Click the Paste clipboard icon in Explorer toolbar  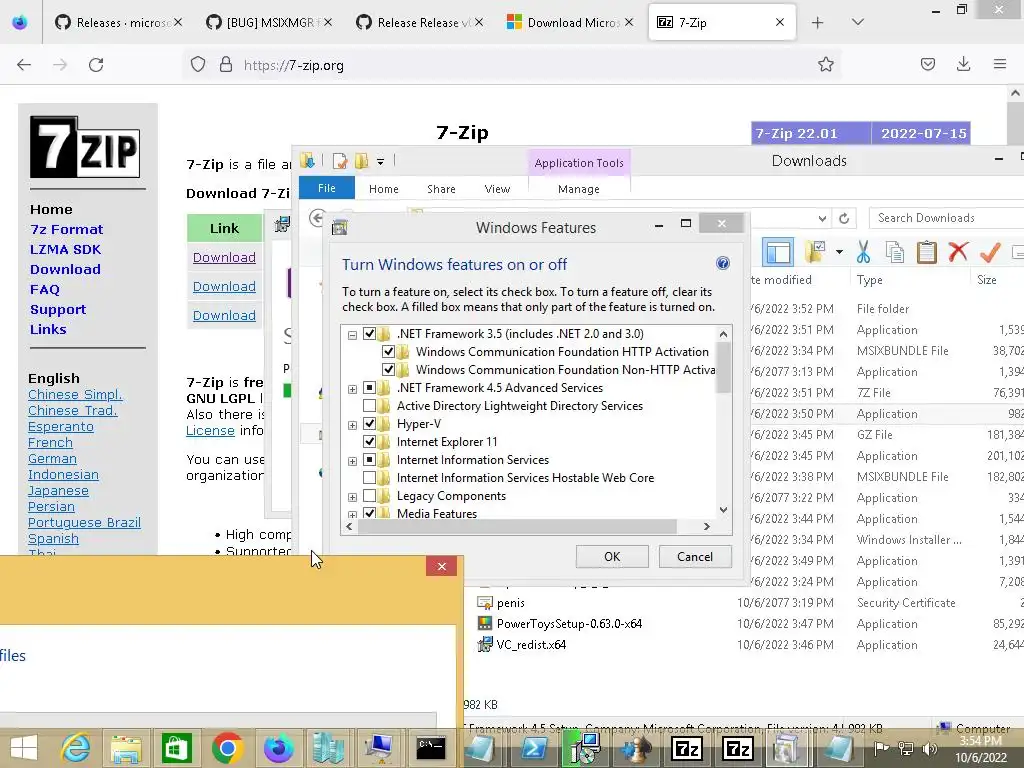tap(926, 251)
